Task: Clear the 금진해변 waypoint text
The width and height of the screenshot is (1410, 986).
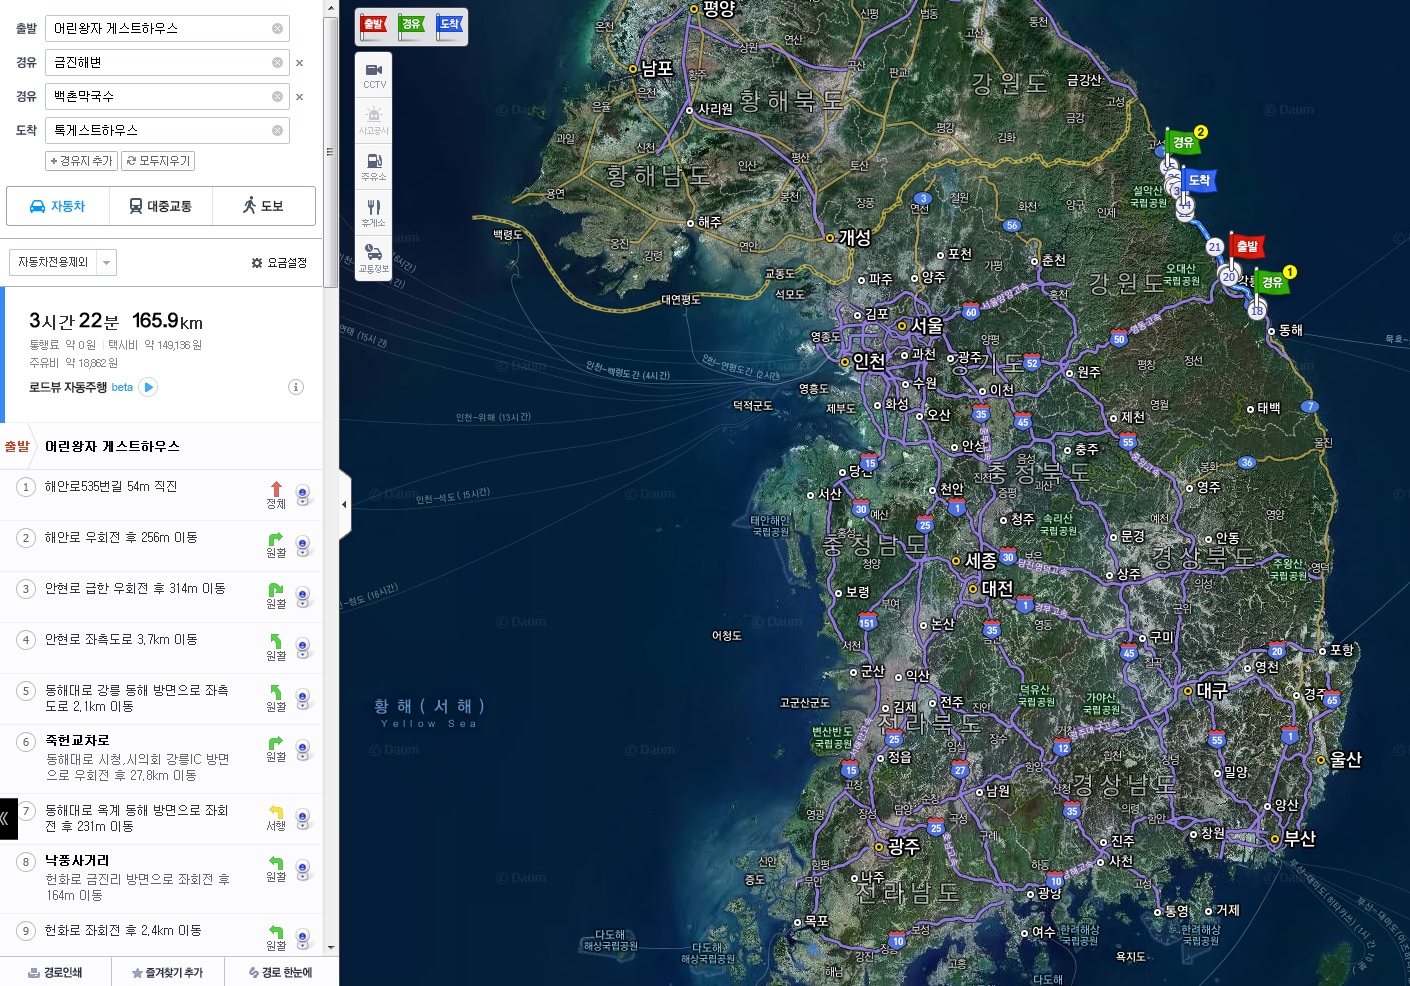Action: click(277, 63)
